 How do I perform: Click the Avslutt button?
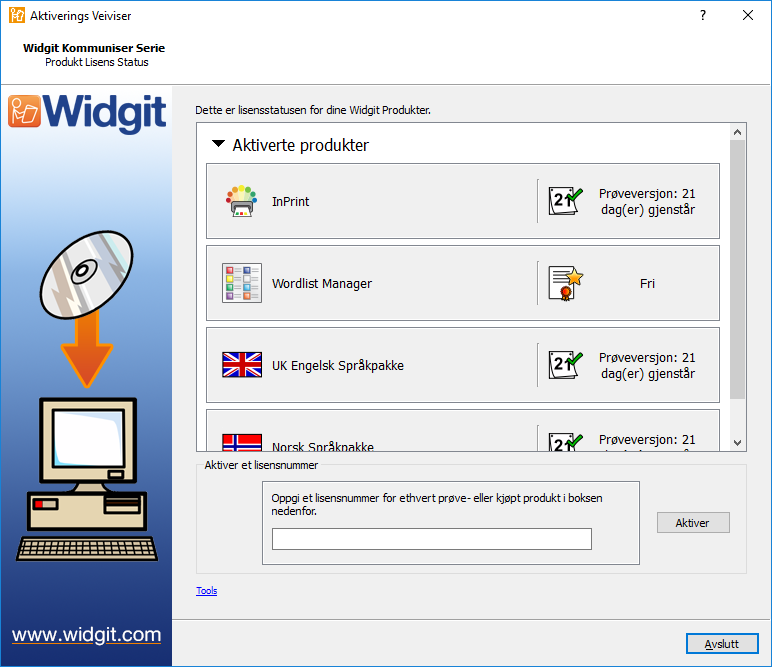pyautogui.click(x=722, y=644)
